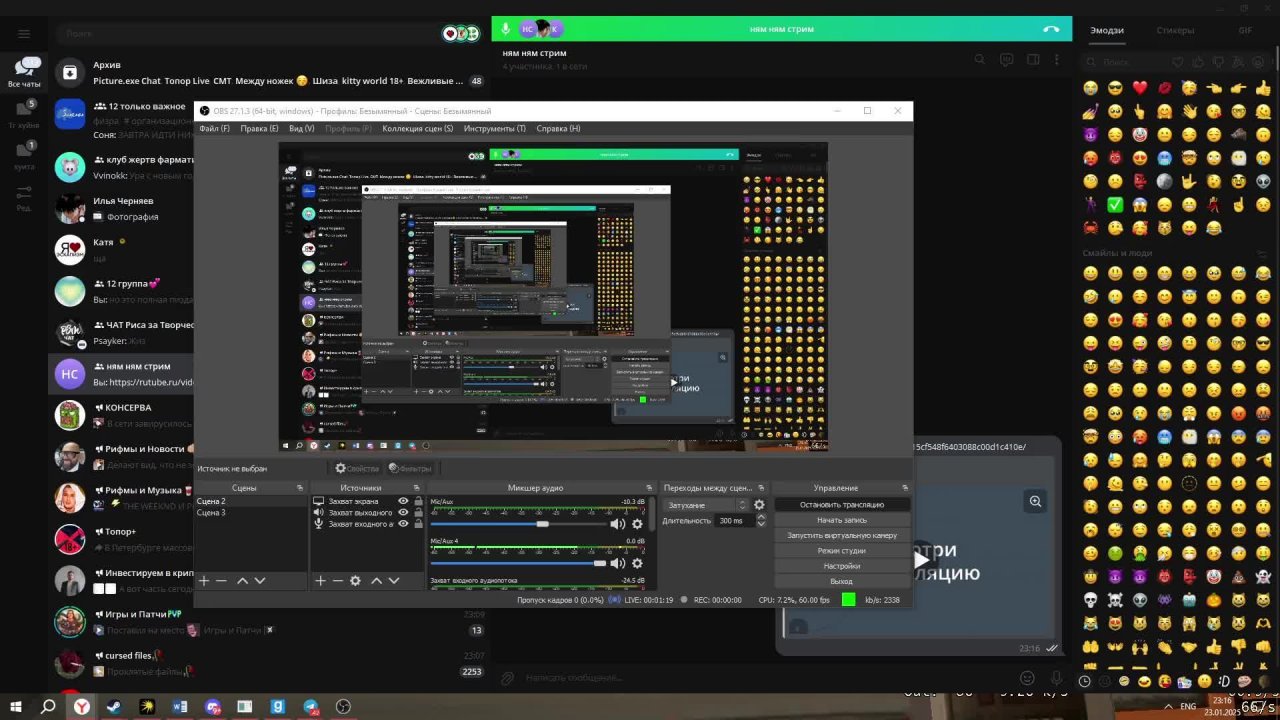The width and height of the screenshot is (1280, 720).
Task: Mute microphone in the voice chat bar
Action: (506, 29)
